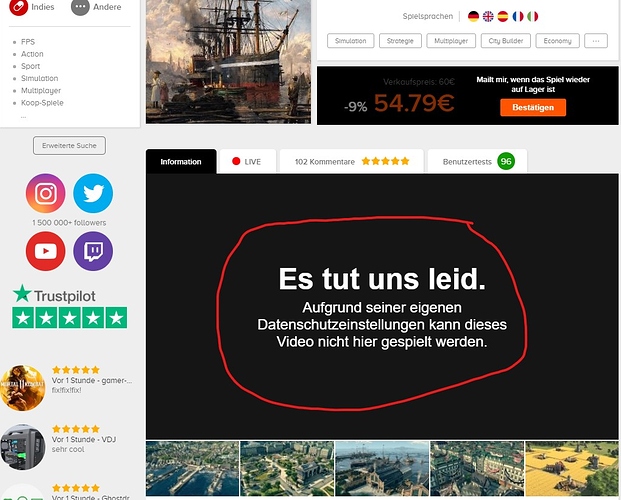Click the 54.79€ price text
This screenshot has height=500, width=621.
pyautogui.click(x=414, y=103)
